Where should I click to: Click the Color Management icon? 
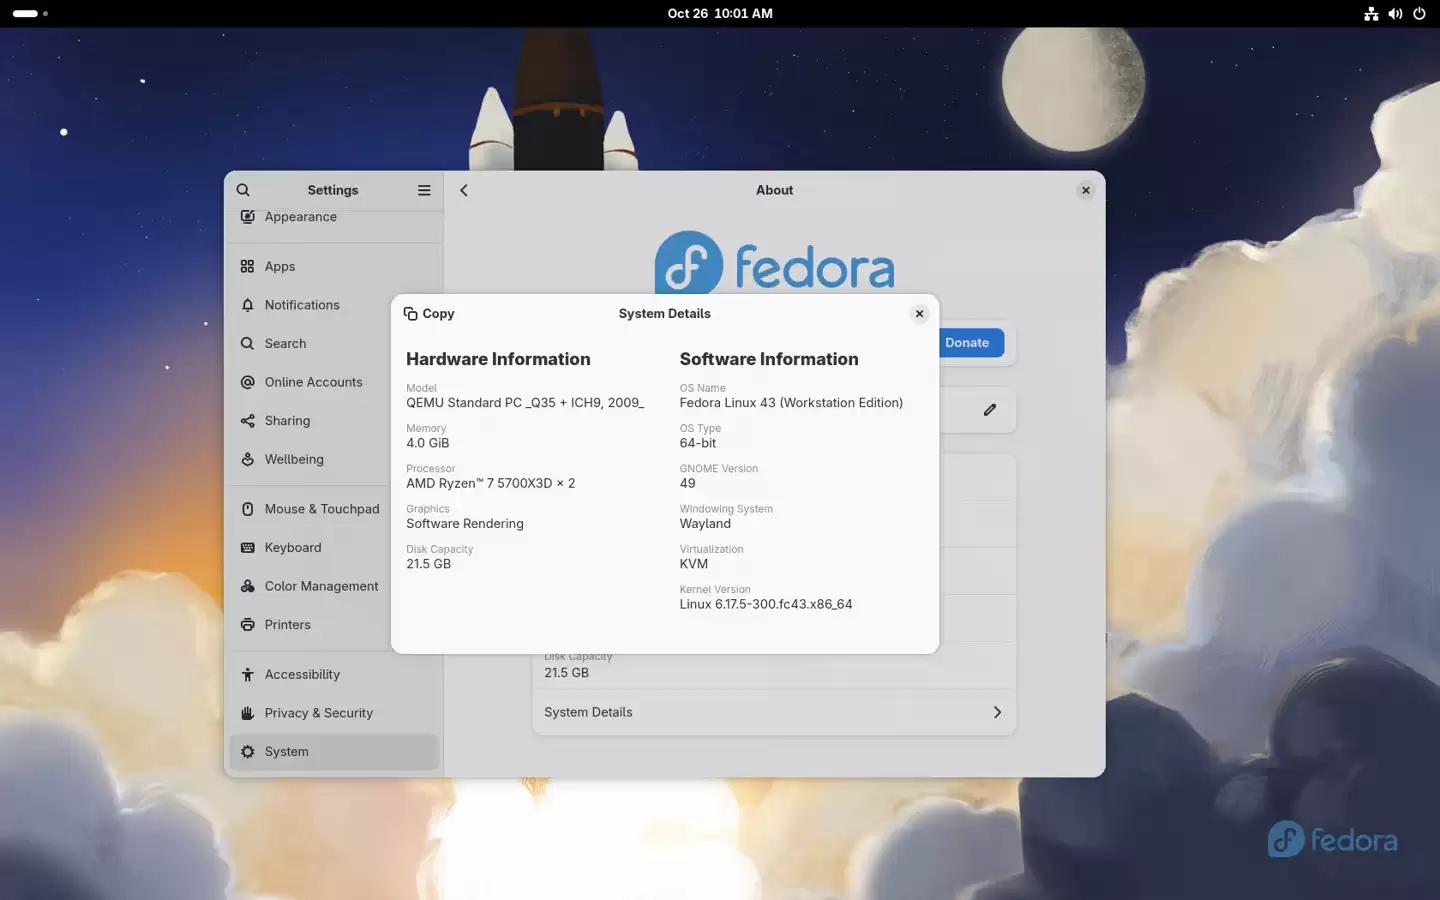[247, 586]
